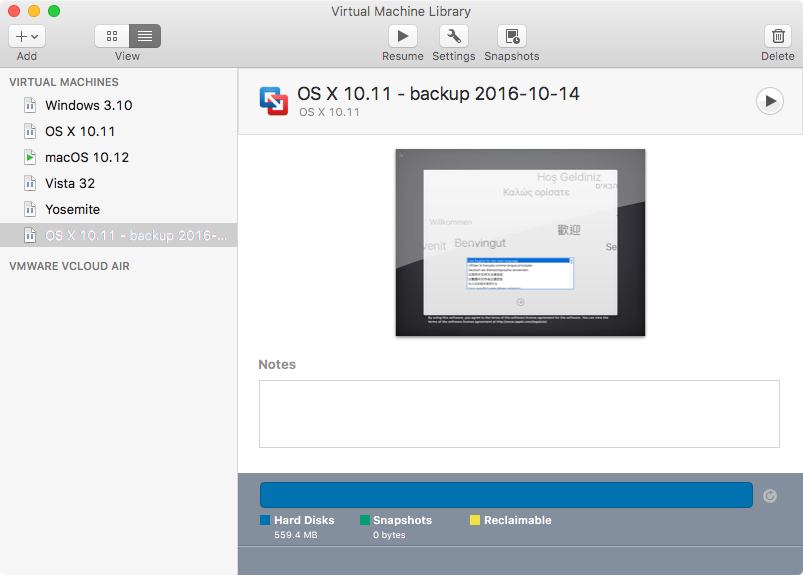
Task: Zoom the window with green button
Action: tap(54, 11)
